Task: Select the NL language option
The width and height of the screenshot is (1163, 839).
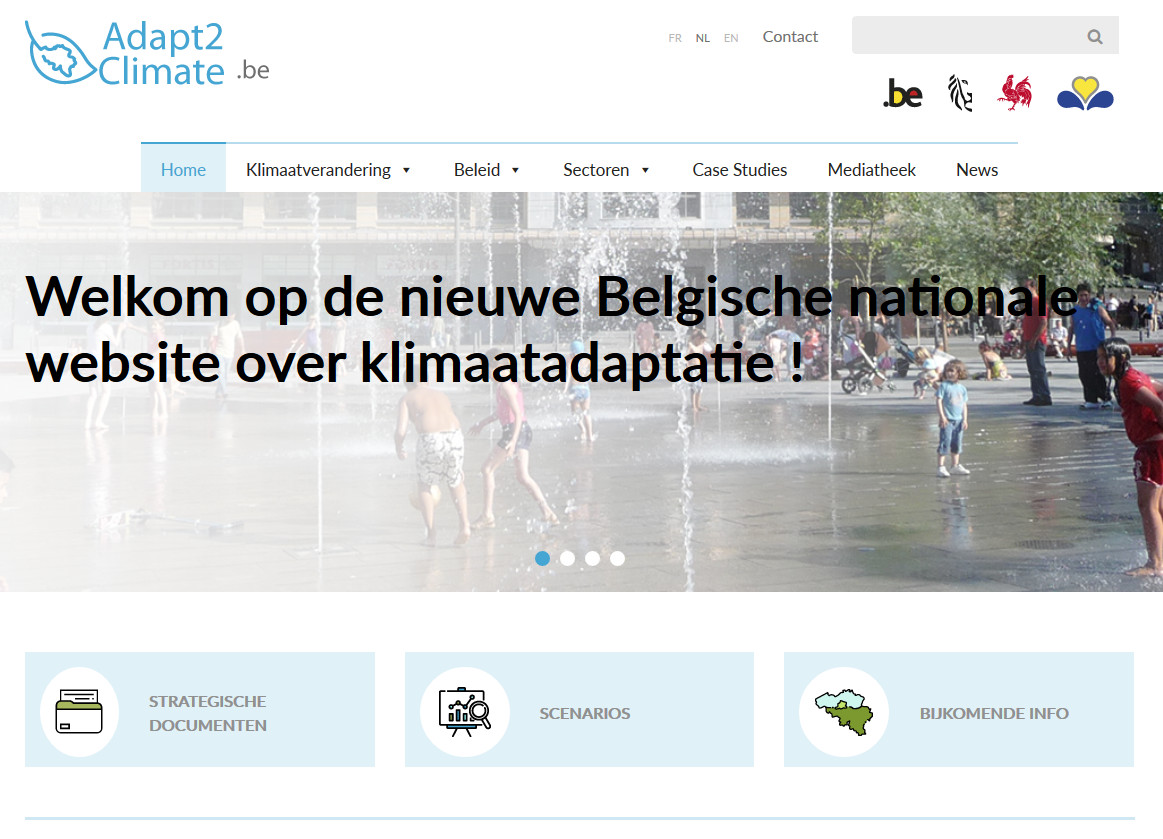Action: tap(703, 38)
